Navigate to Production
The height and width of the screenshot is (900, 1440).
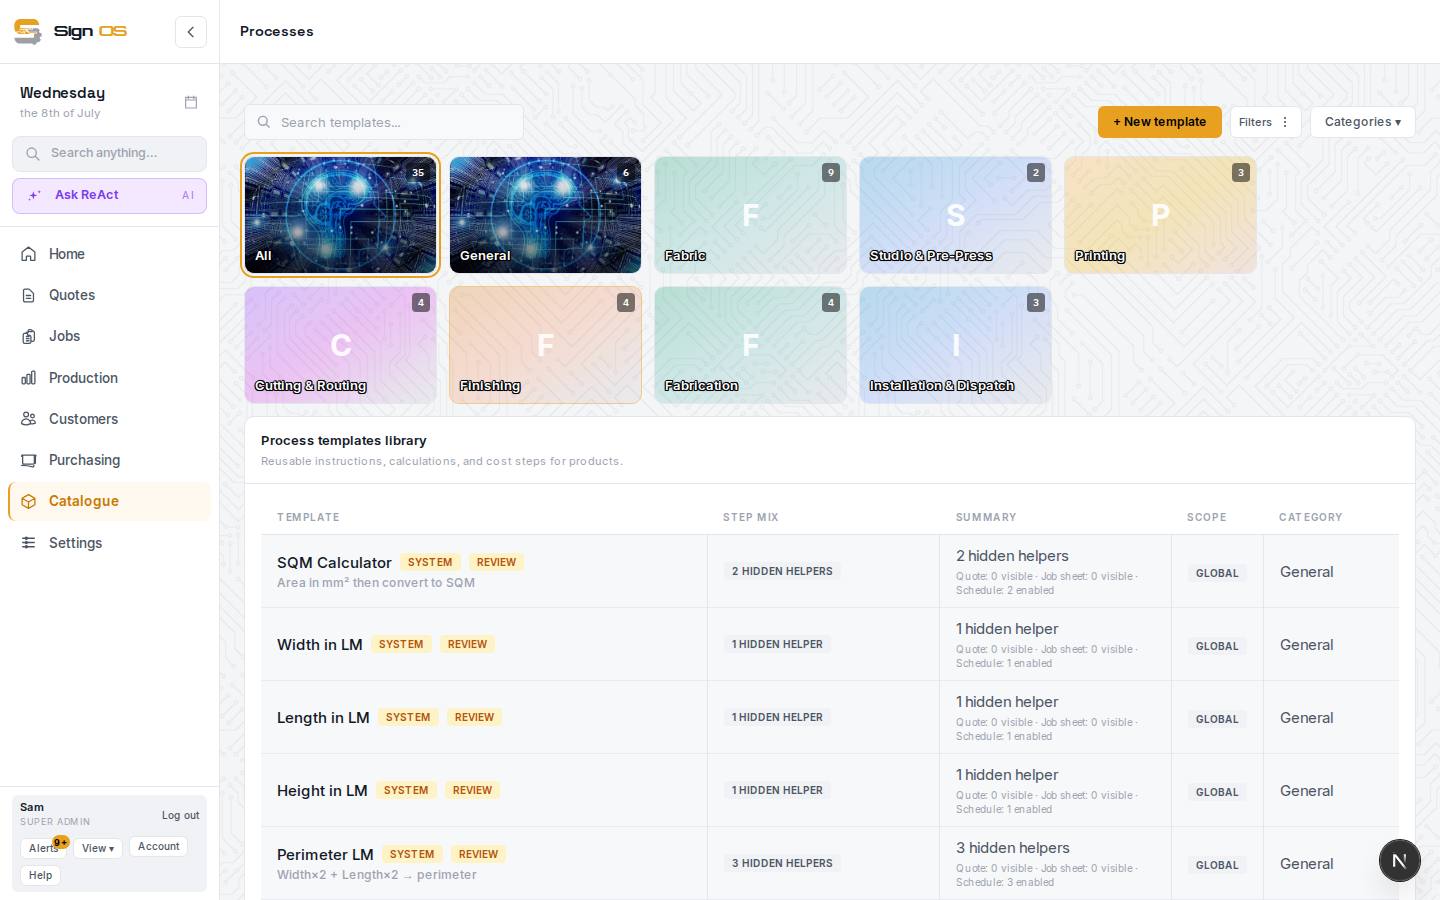(109, 378)
